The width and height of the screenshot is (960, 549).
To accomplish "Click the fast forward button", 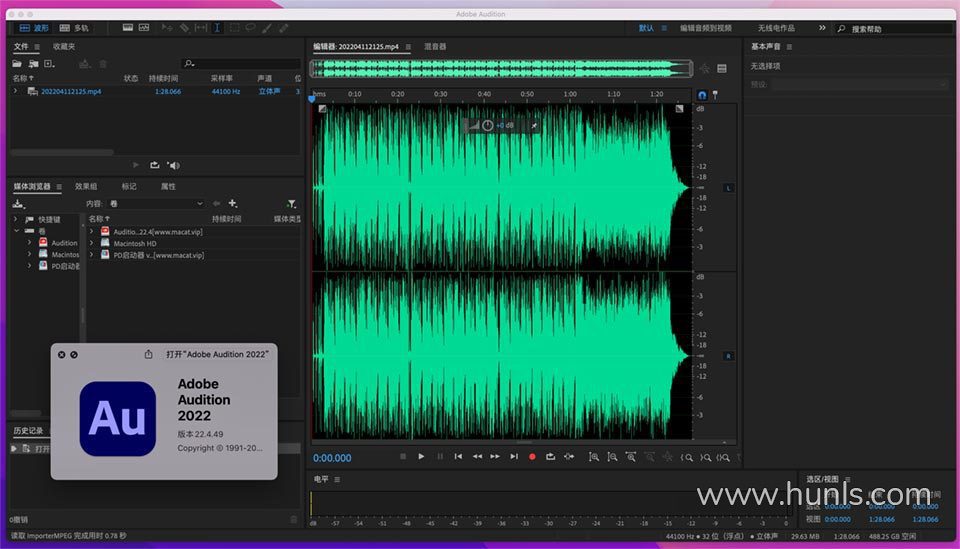I will point(495,457).
